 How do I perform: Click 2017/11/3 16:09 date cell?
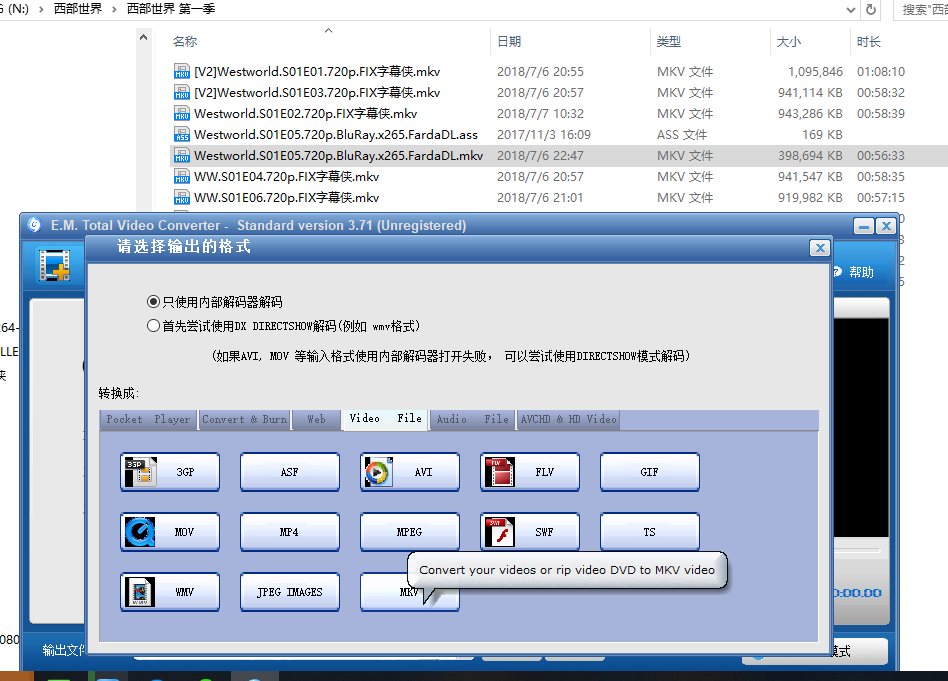point(544,134)
